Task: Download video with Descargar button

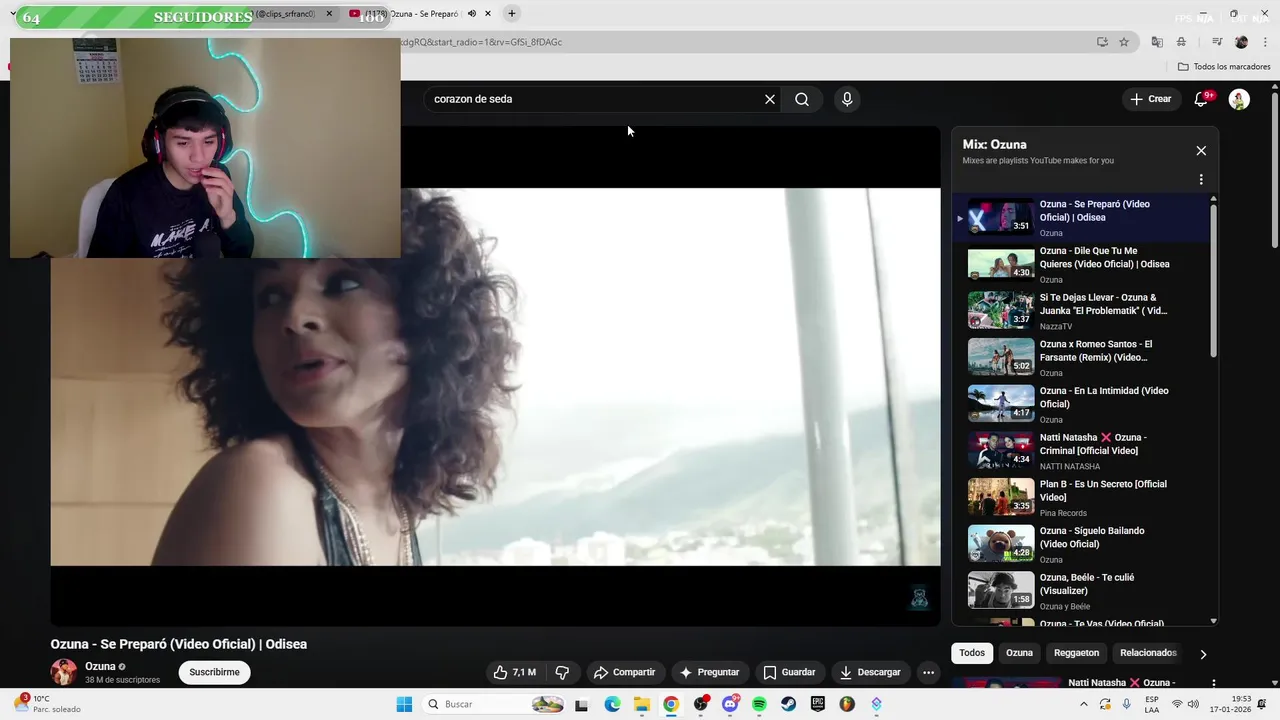Action: click(x=870, y=672)
